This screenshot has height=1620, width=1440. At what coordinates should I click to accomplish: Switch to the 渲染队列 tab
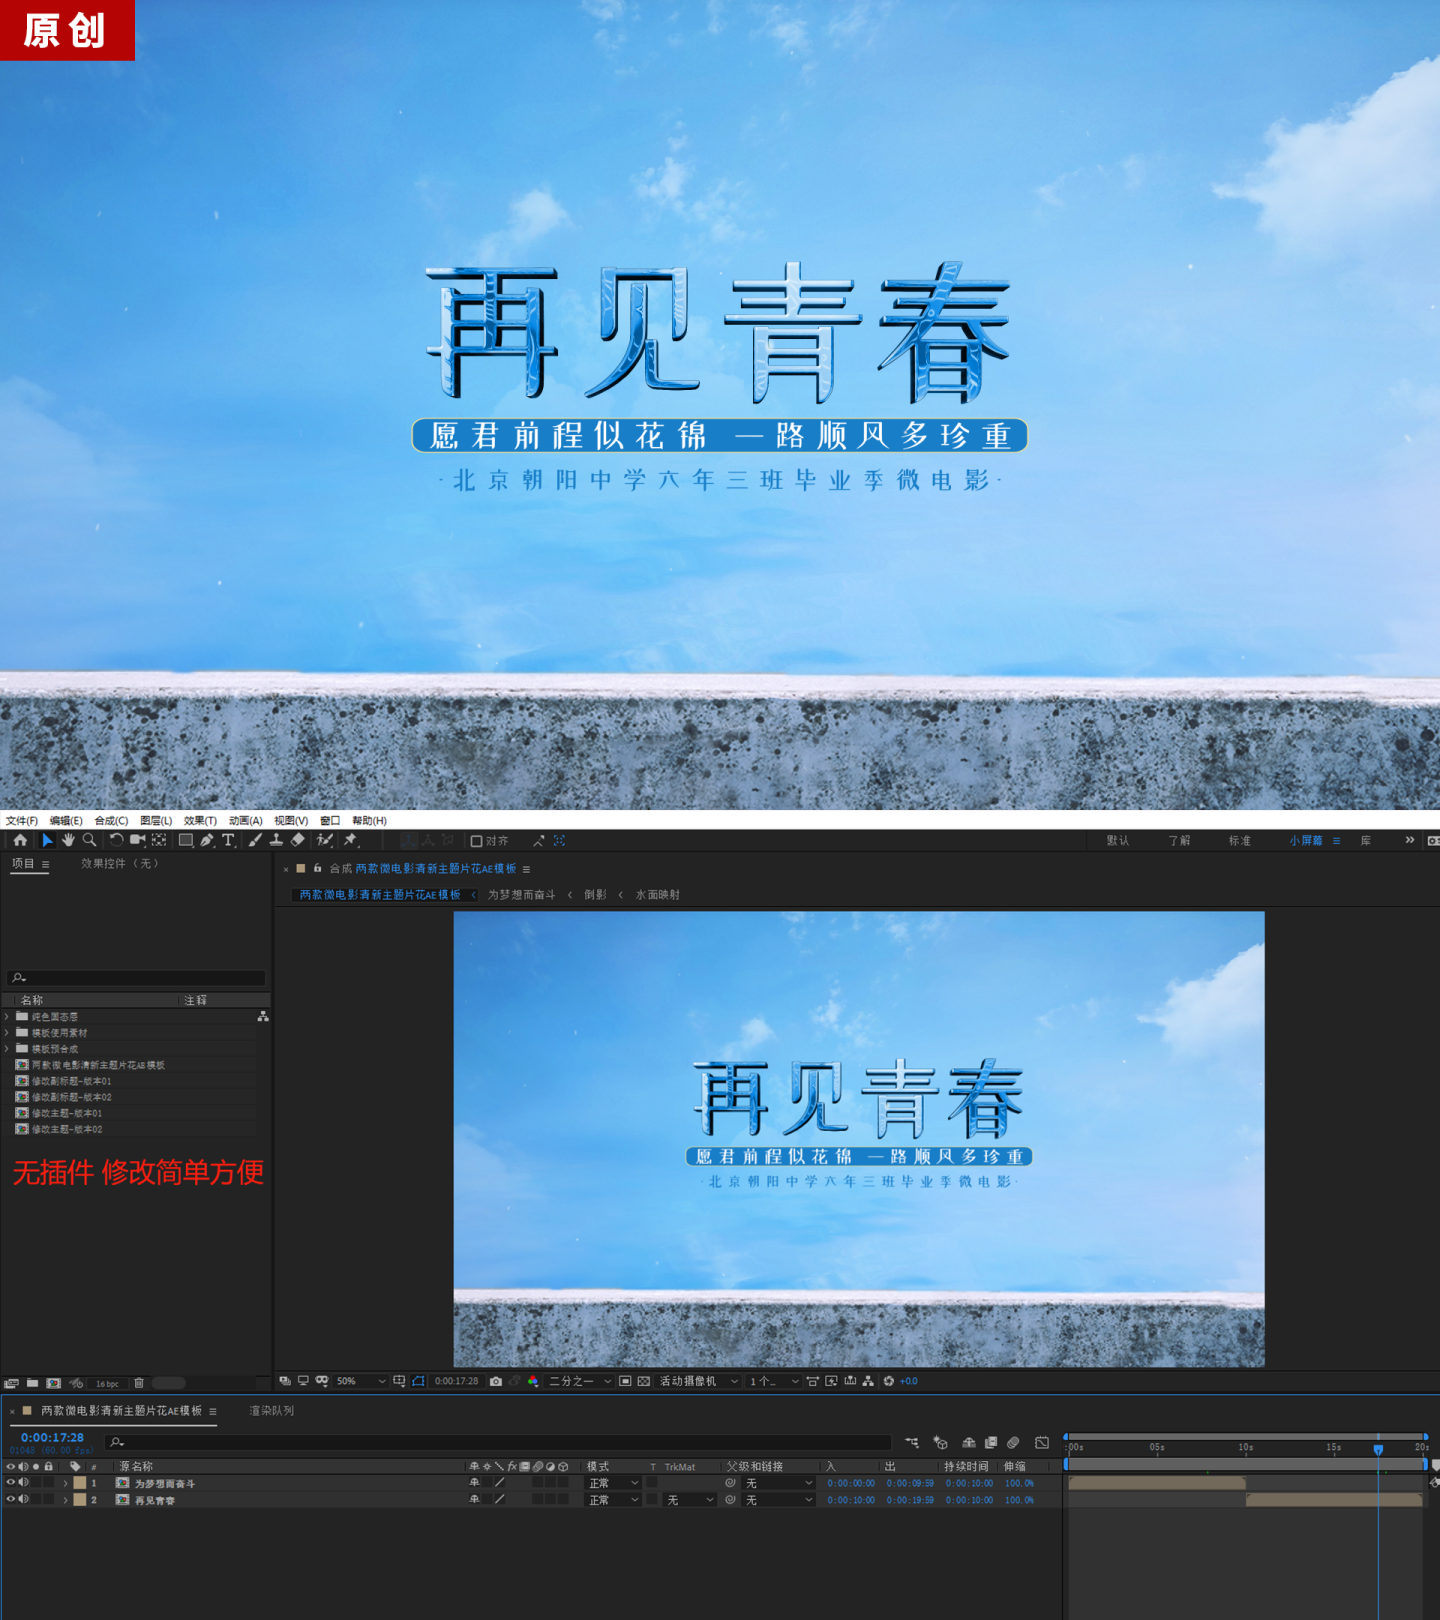pos(272,1411)
